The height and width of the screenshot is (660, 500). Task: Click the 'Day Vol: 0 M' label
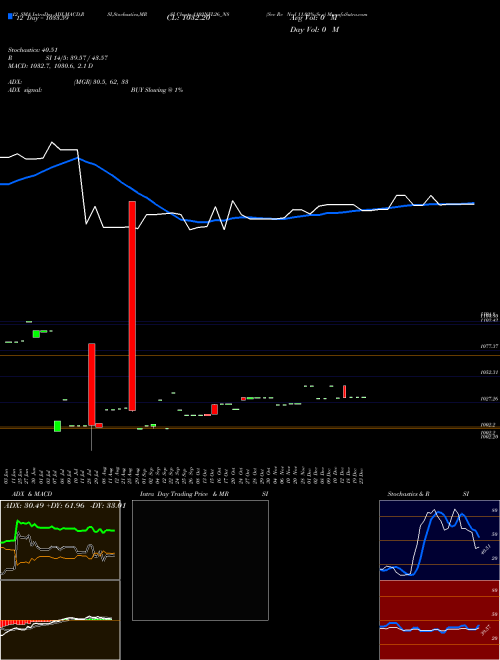[x=314, y=30]
